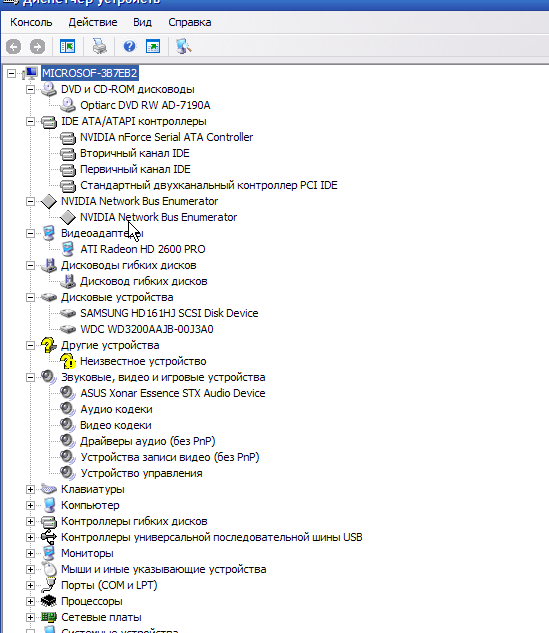The width and height of the screenshot is (549, 633).
Task: Click the NVIDIA Network Bus Enumerator child diamond icon
Action: [x=68, y=217]
